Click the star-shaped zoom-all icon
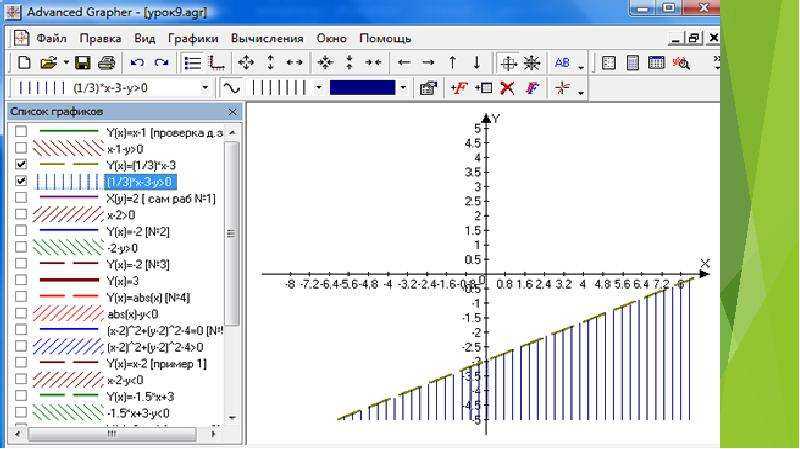This screenshot has width=800, height=449. pos(532,63)
